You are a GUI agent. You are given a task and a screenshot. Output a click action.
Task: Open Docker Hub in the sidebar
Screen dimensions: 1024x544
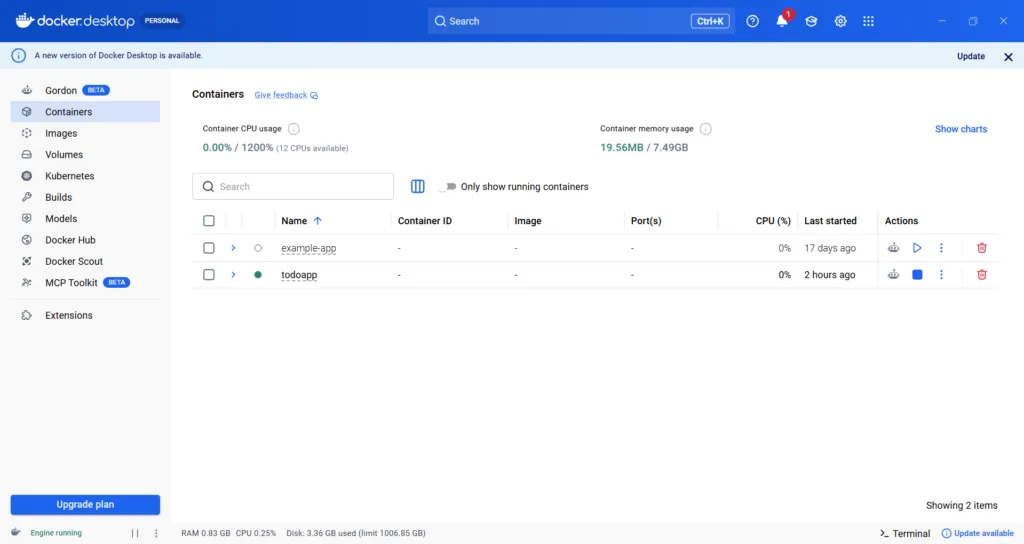click(x=86, y=240)
